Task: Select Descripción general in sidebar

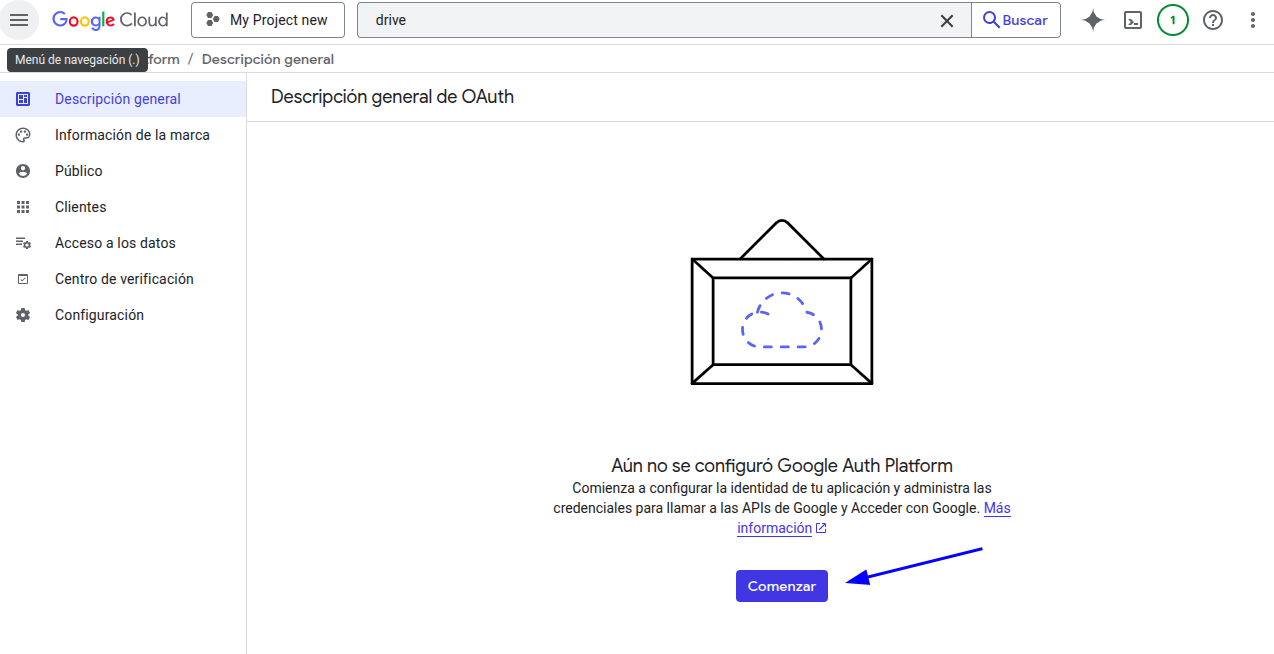Action: (x=123, y=99)
